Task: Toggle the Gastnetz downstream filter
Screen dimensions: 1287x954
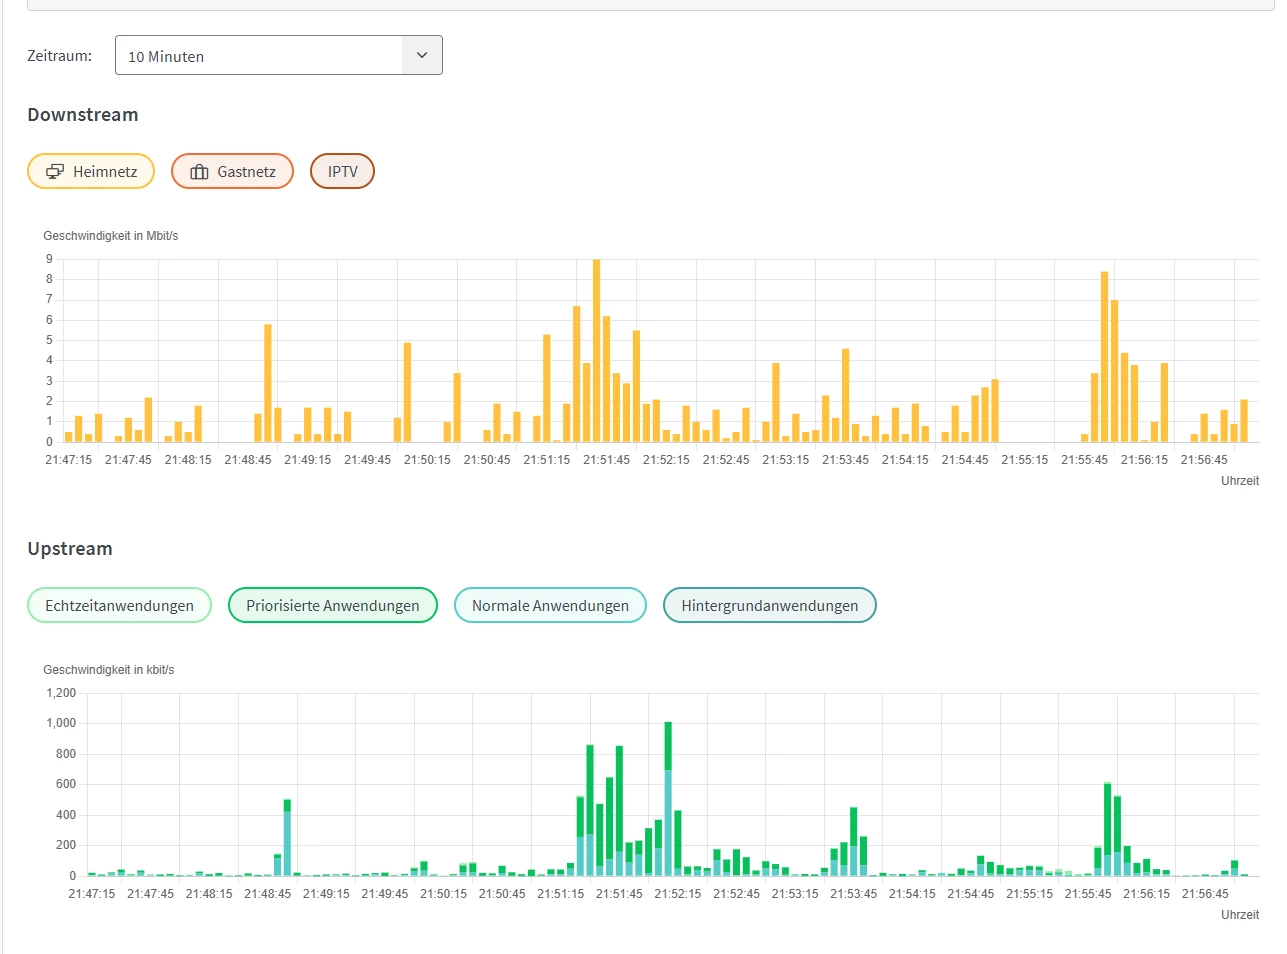Action: (232, 171)
